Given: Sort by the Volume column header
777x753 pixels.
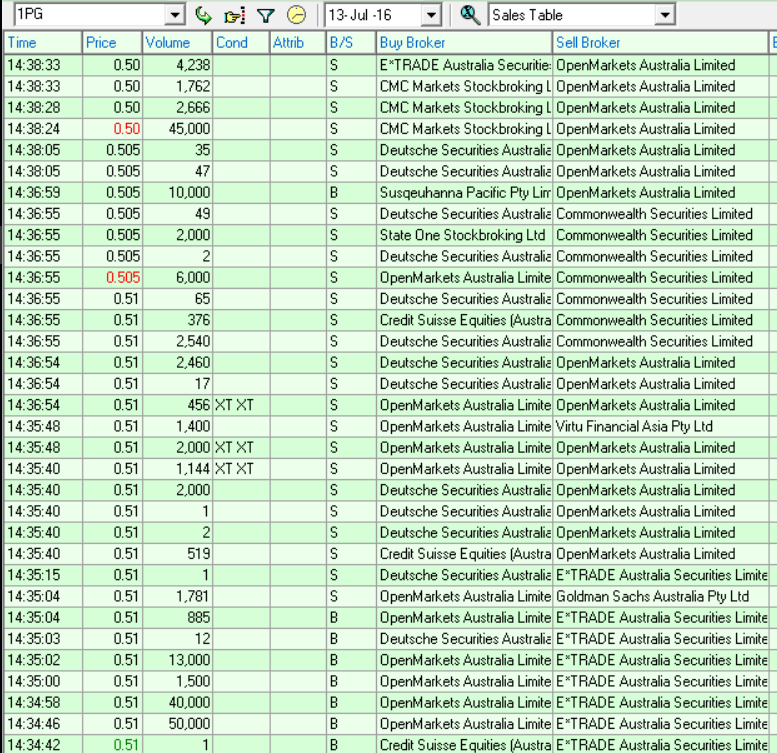Looking at the screenshot, I should click(x=177, y=43).
